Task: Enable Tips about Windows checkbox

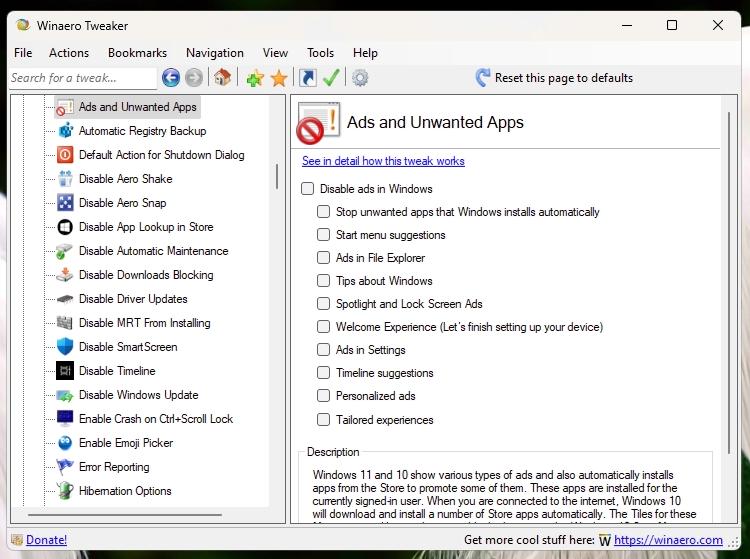Action: click(x=323, y=280)
